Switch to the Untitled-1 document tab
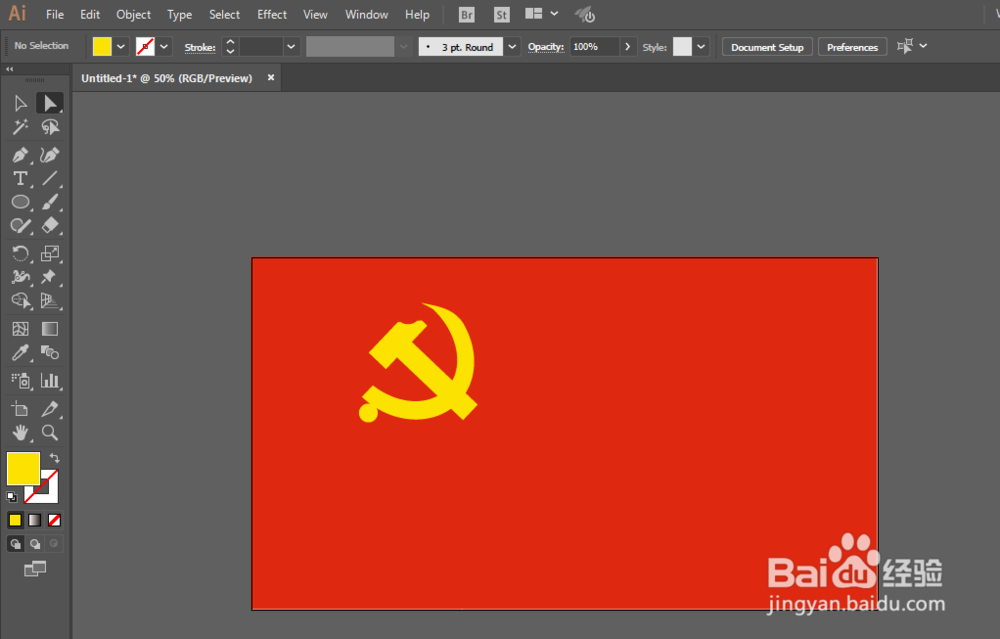 (167, 78)
